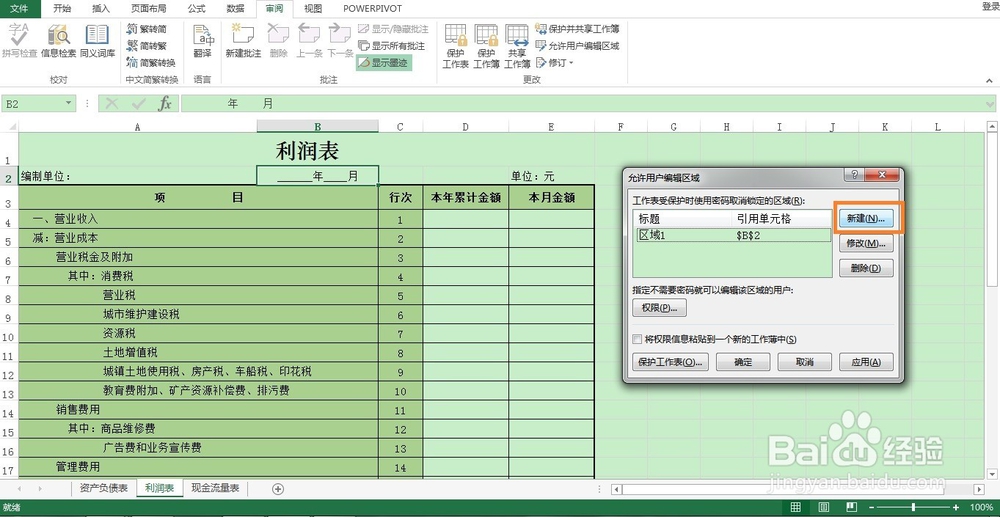Click 保护并共享工作簿
Viewport: 1000px width, 517px height.
[x=577, y=29]
